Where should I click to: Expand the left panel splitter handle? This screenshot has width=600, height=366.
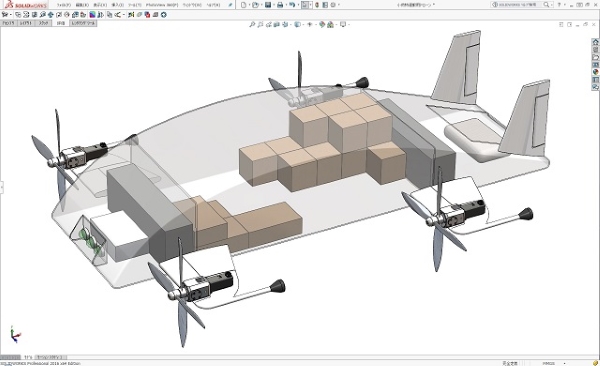[x=2, y=187]
